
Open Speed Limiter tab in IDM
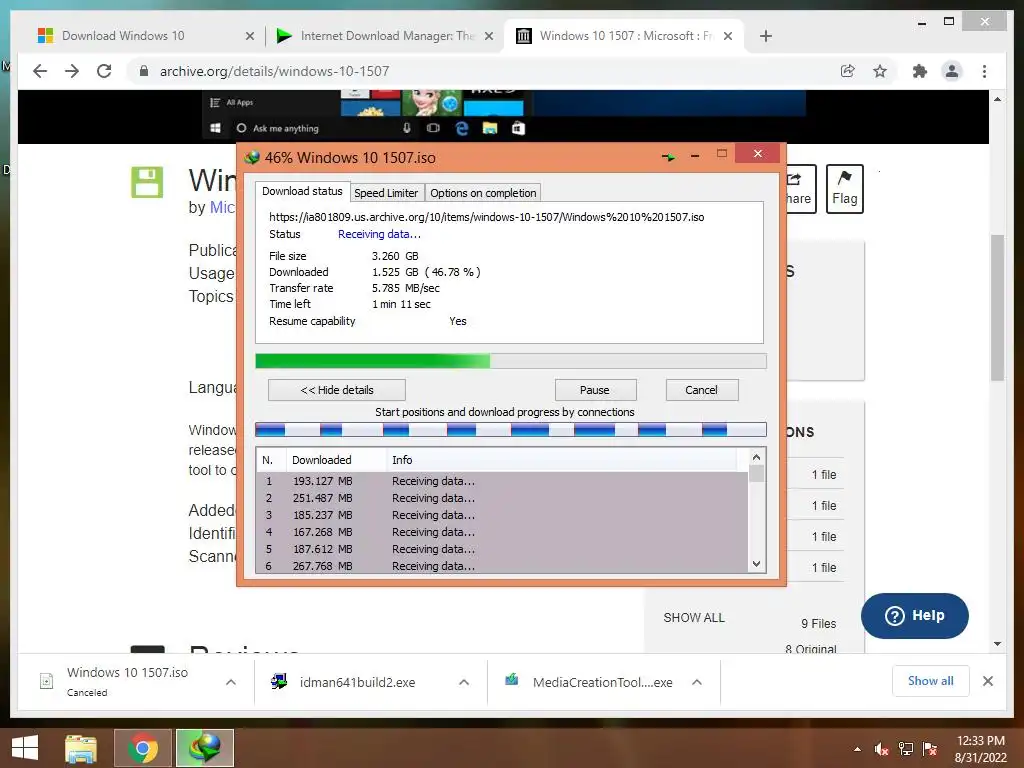[x=386, y=193]
